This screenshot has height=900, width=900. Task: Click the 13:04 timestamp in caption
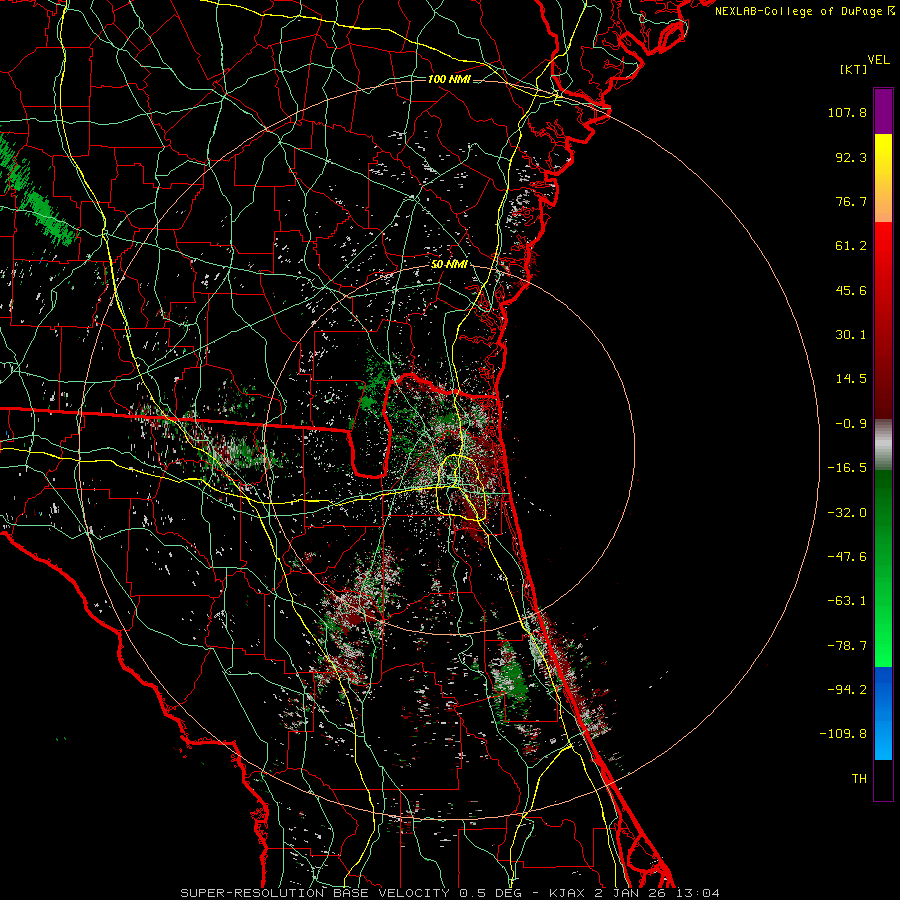(697, 893)
